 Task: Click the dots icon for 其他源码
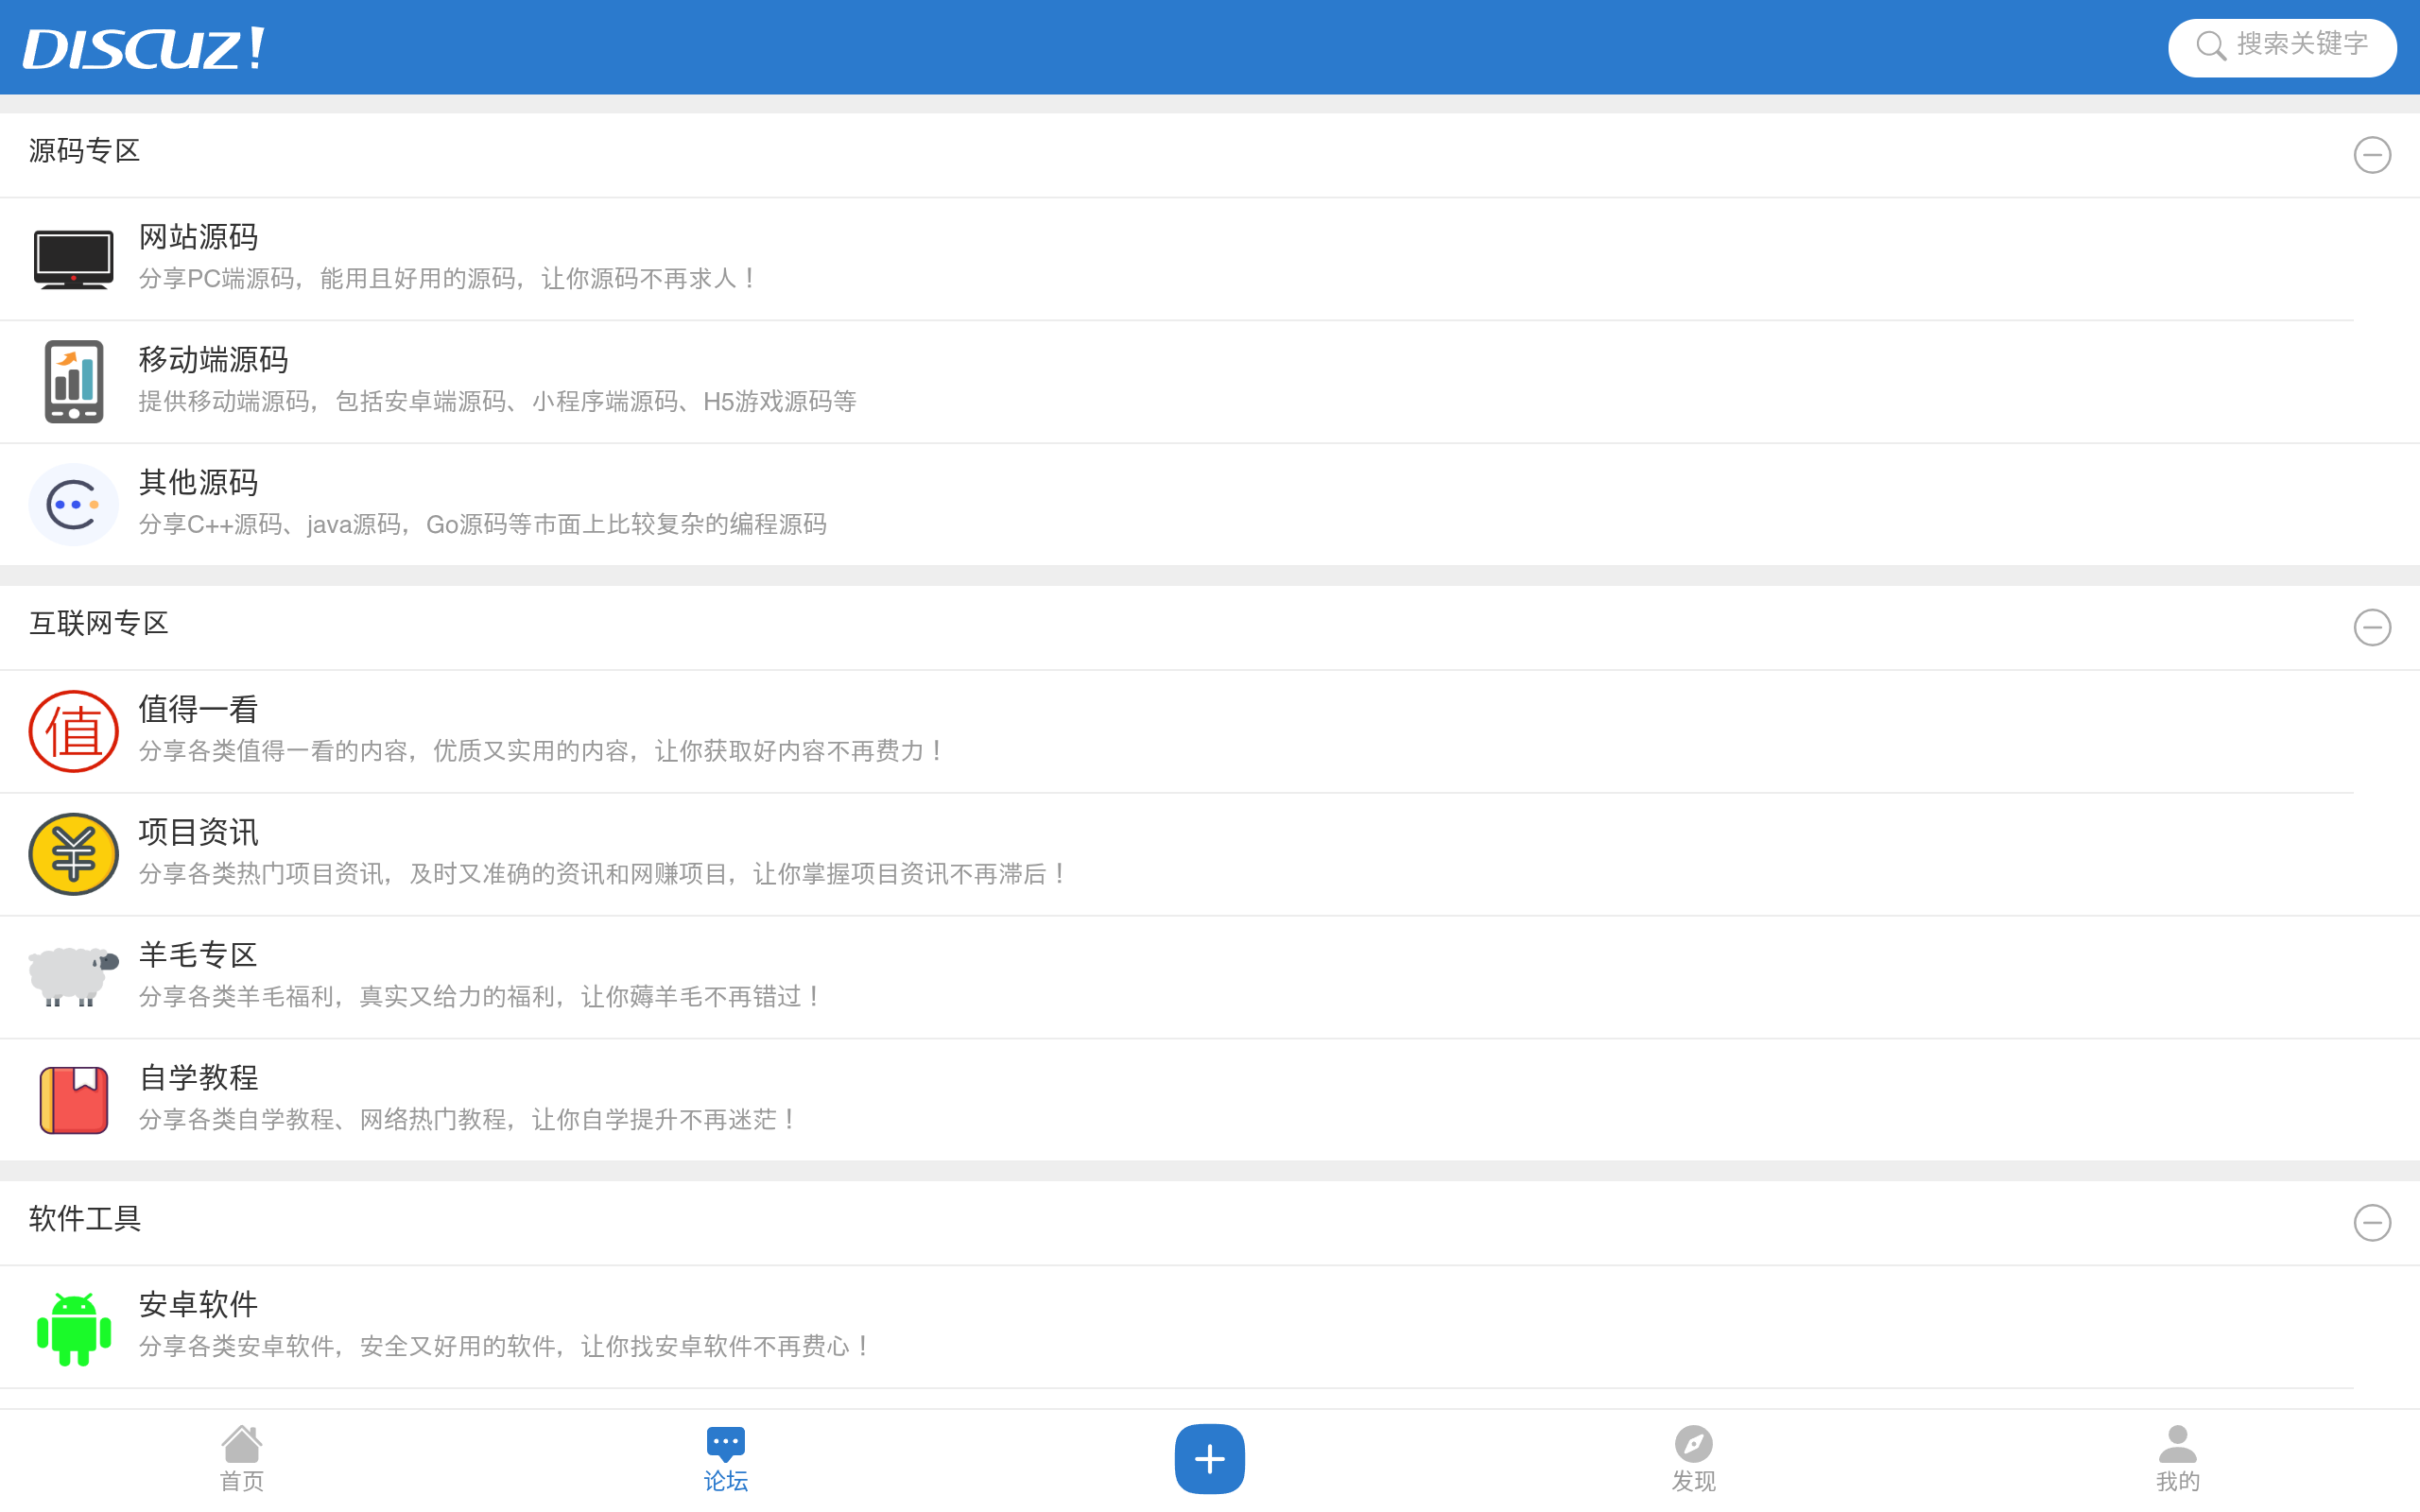click(73, 504)
